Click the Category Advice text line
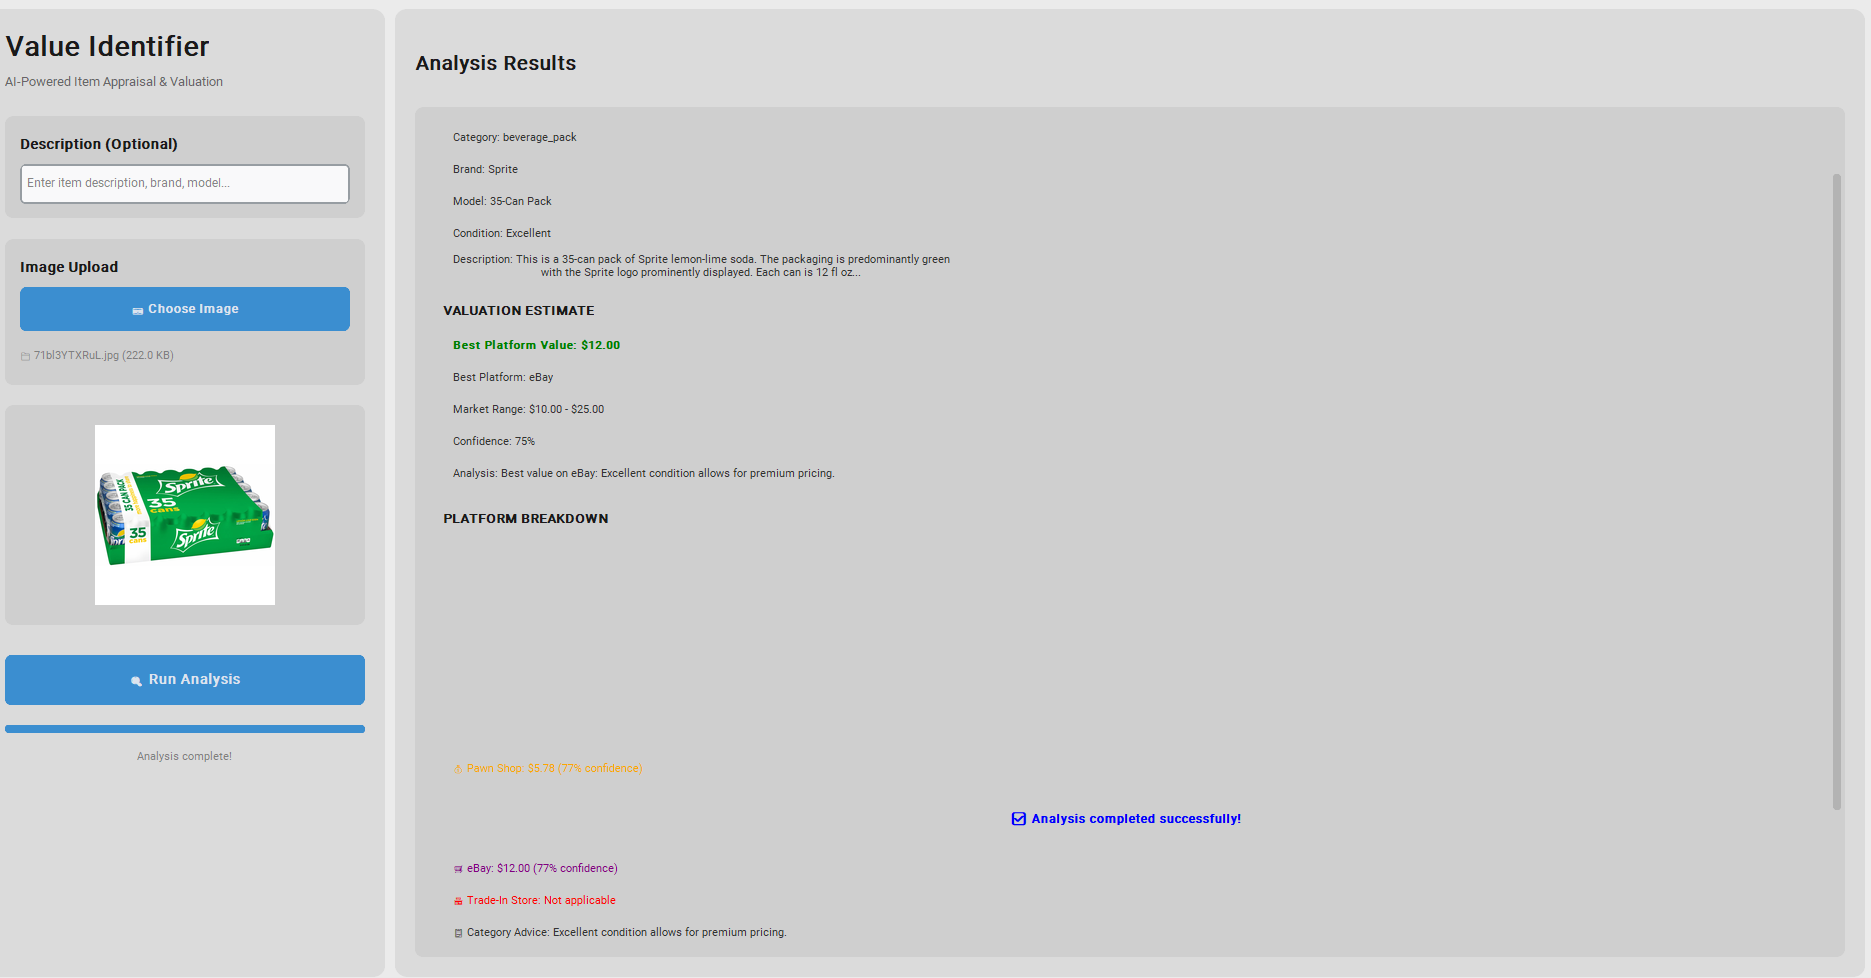This screenshot has height=978, width=1871. coord(627,932)
